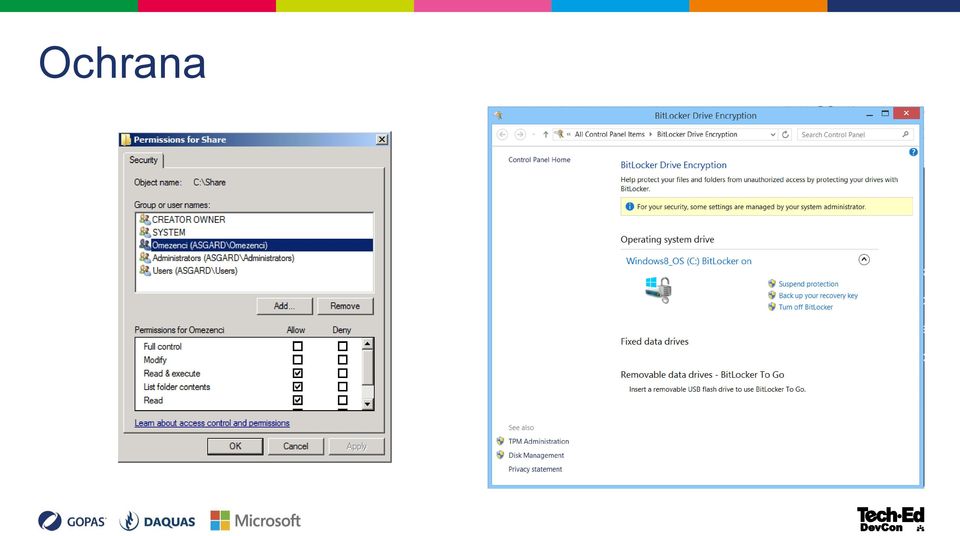The width and height of the screenshot is (960, 536).
Task: Click the recent locations dropdown arrow
Action: [533, 134]
